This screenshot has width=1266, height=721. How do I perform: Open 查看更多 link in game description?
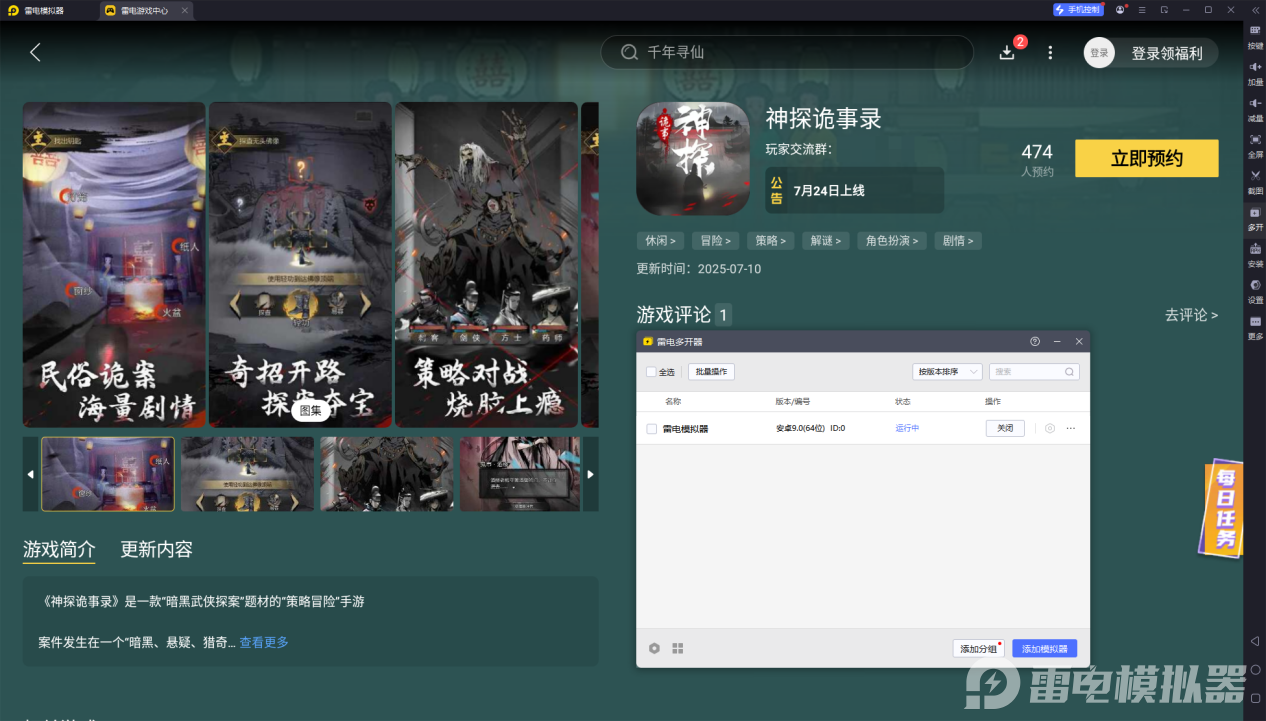(x=263, y=642)
